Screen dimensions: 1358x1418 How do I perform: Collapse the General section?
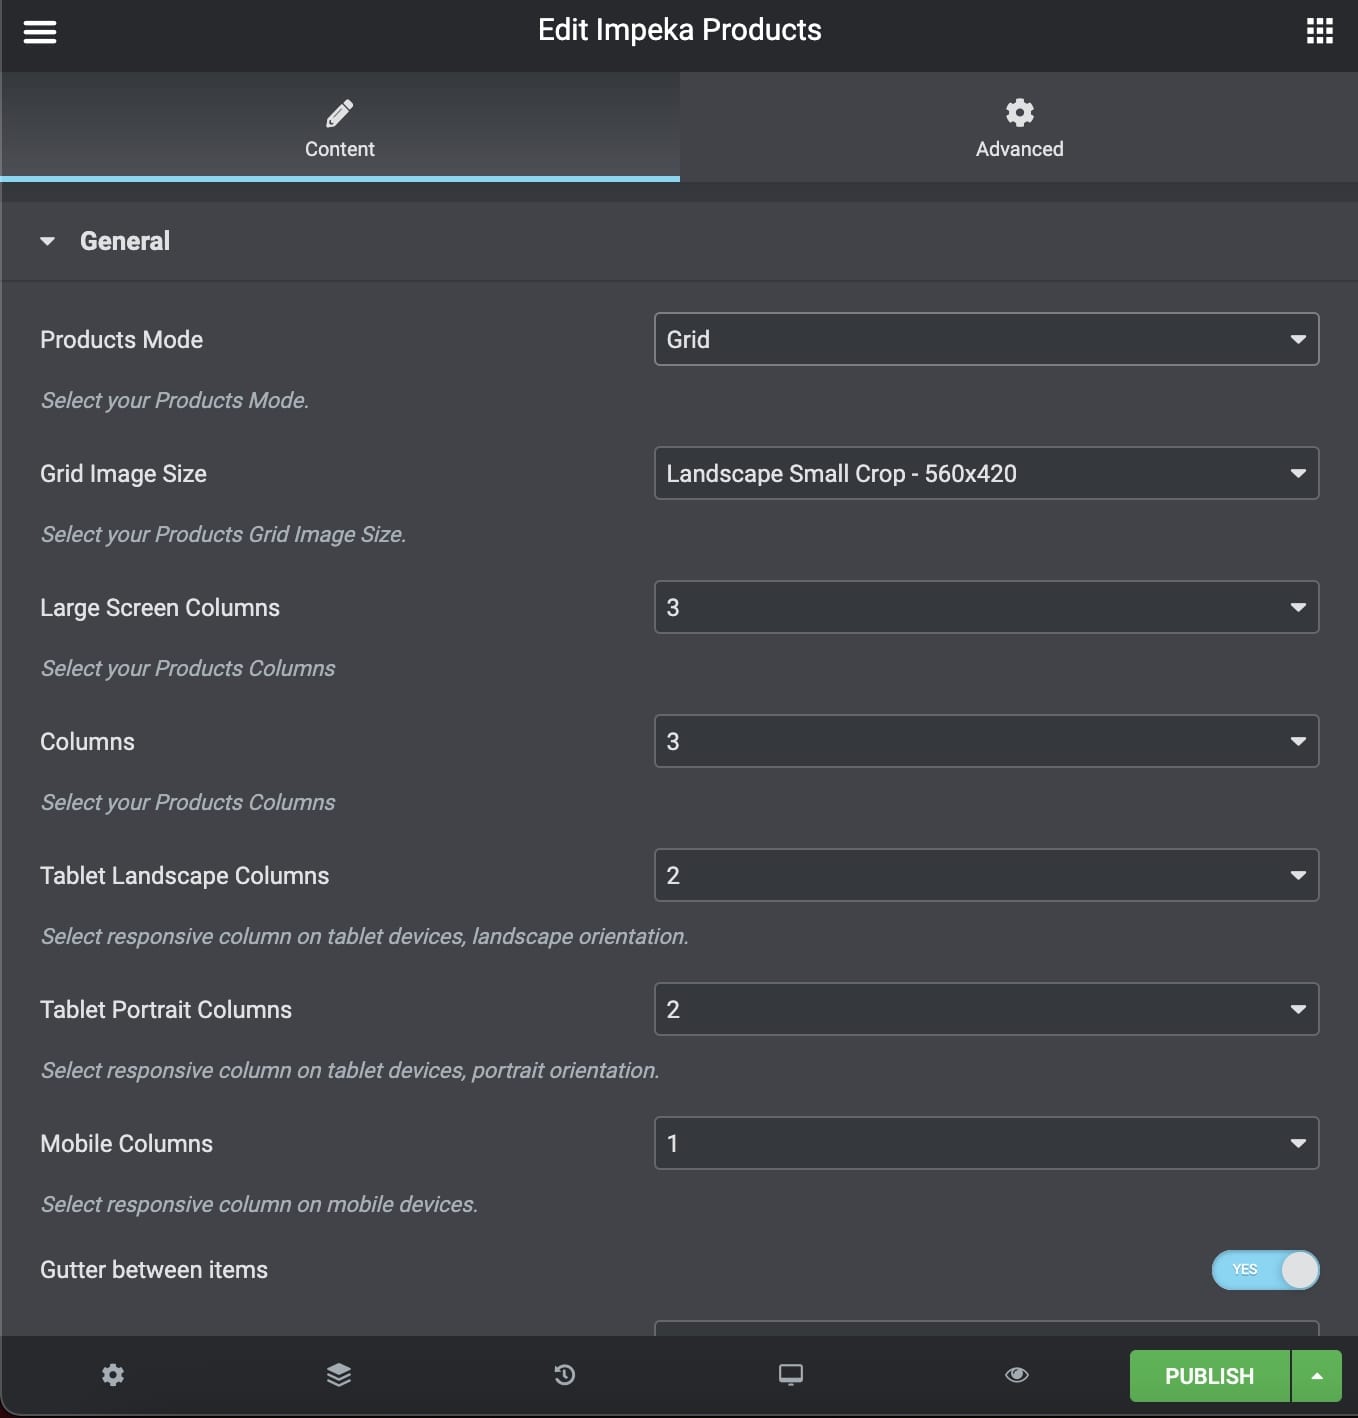(x=124, y=241)
